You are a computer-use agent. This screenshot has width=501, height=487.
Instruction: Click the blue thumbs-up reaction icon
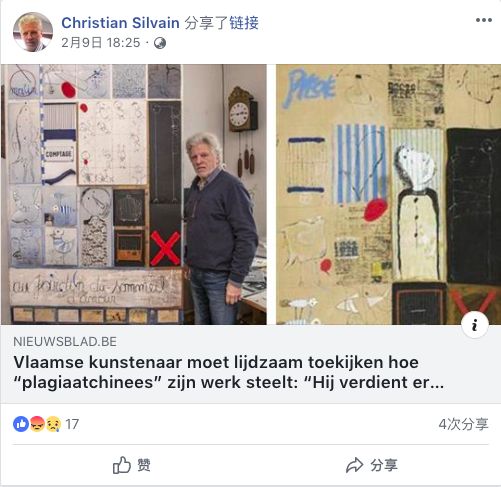[x=21, y=424]
